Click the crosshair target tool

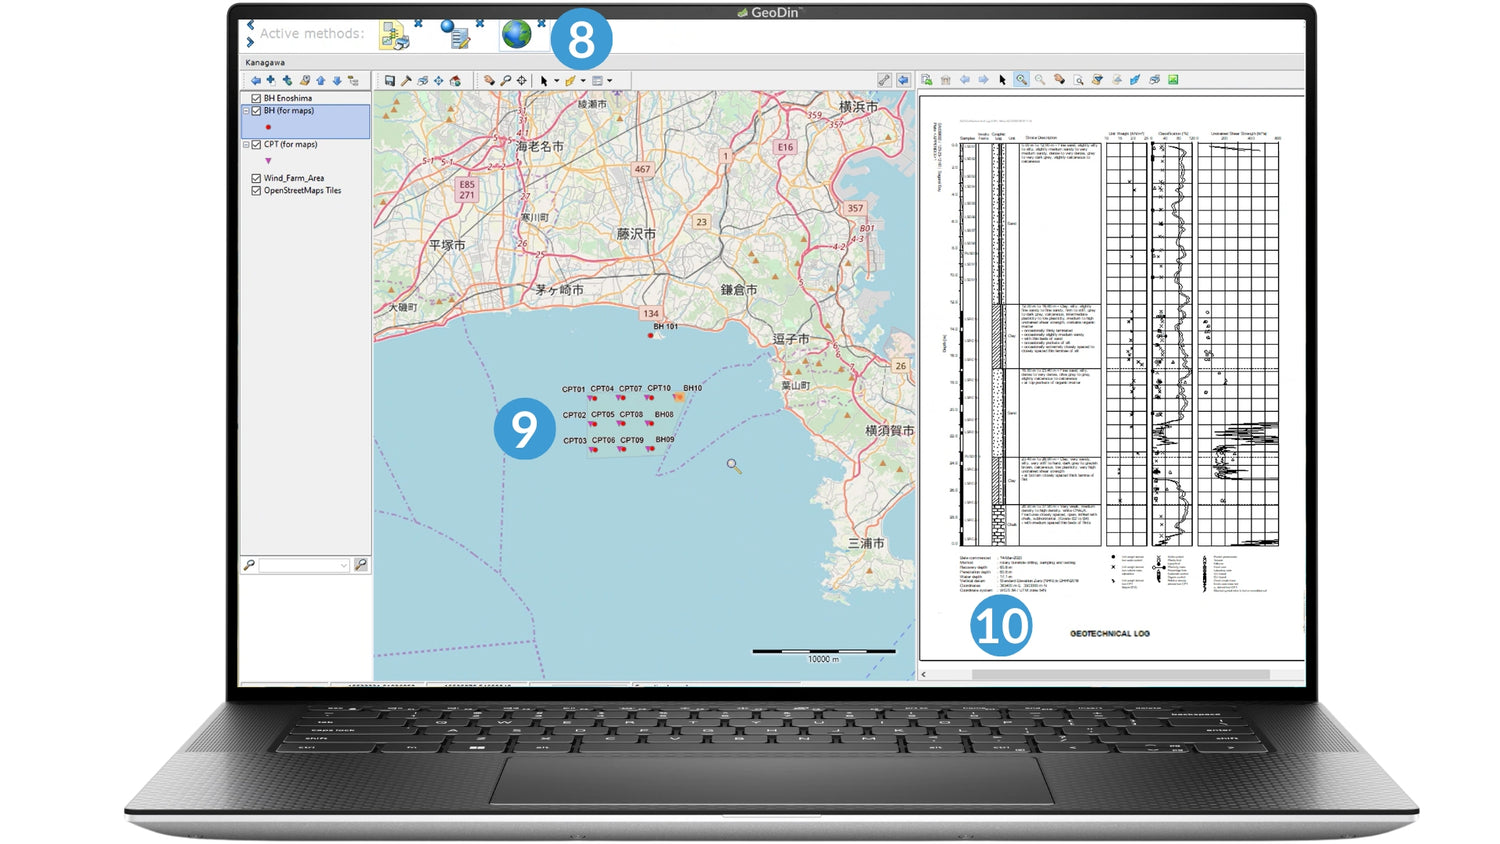(521, 81)
